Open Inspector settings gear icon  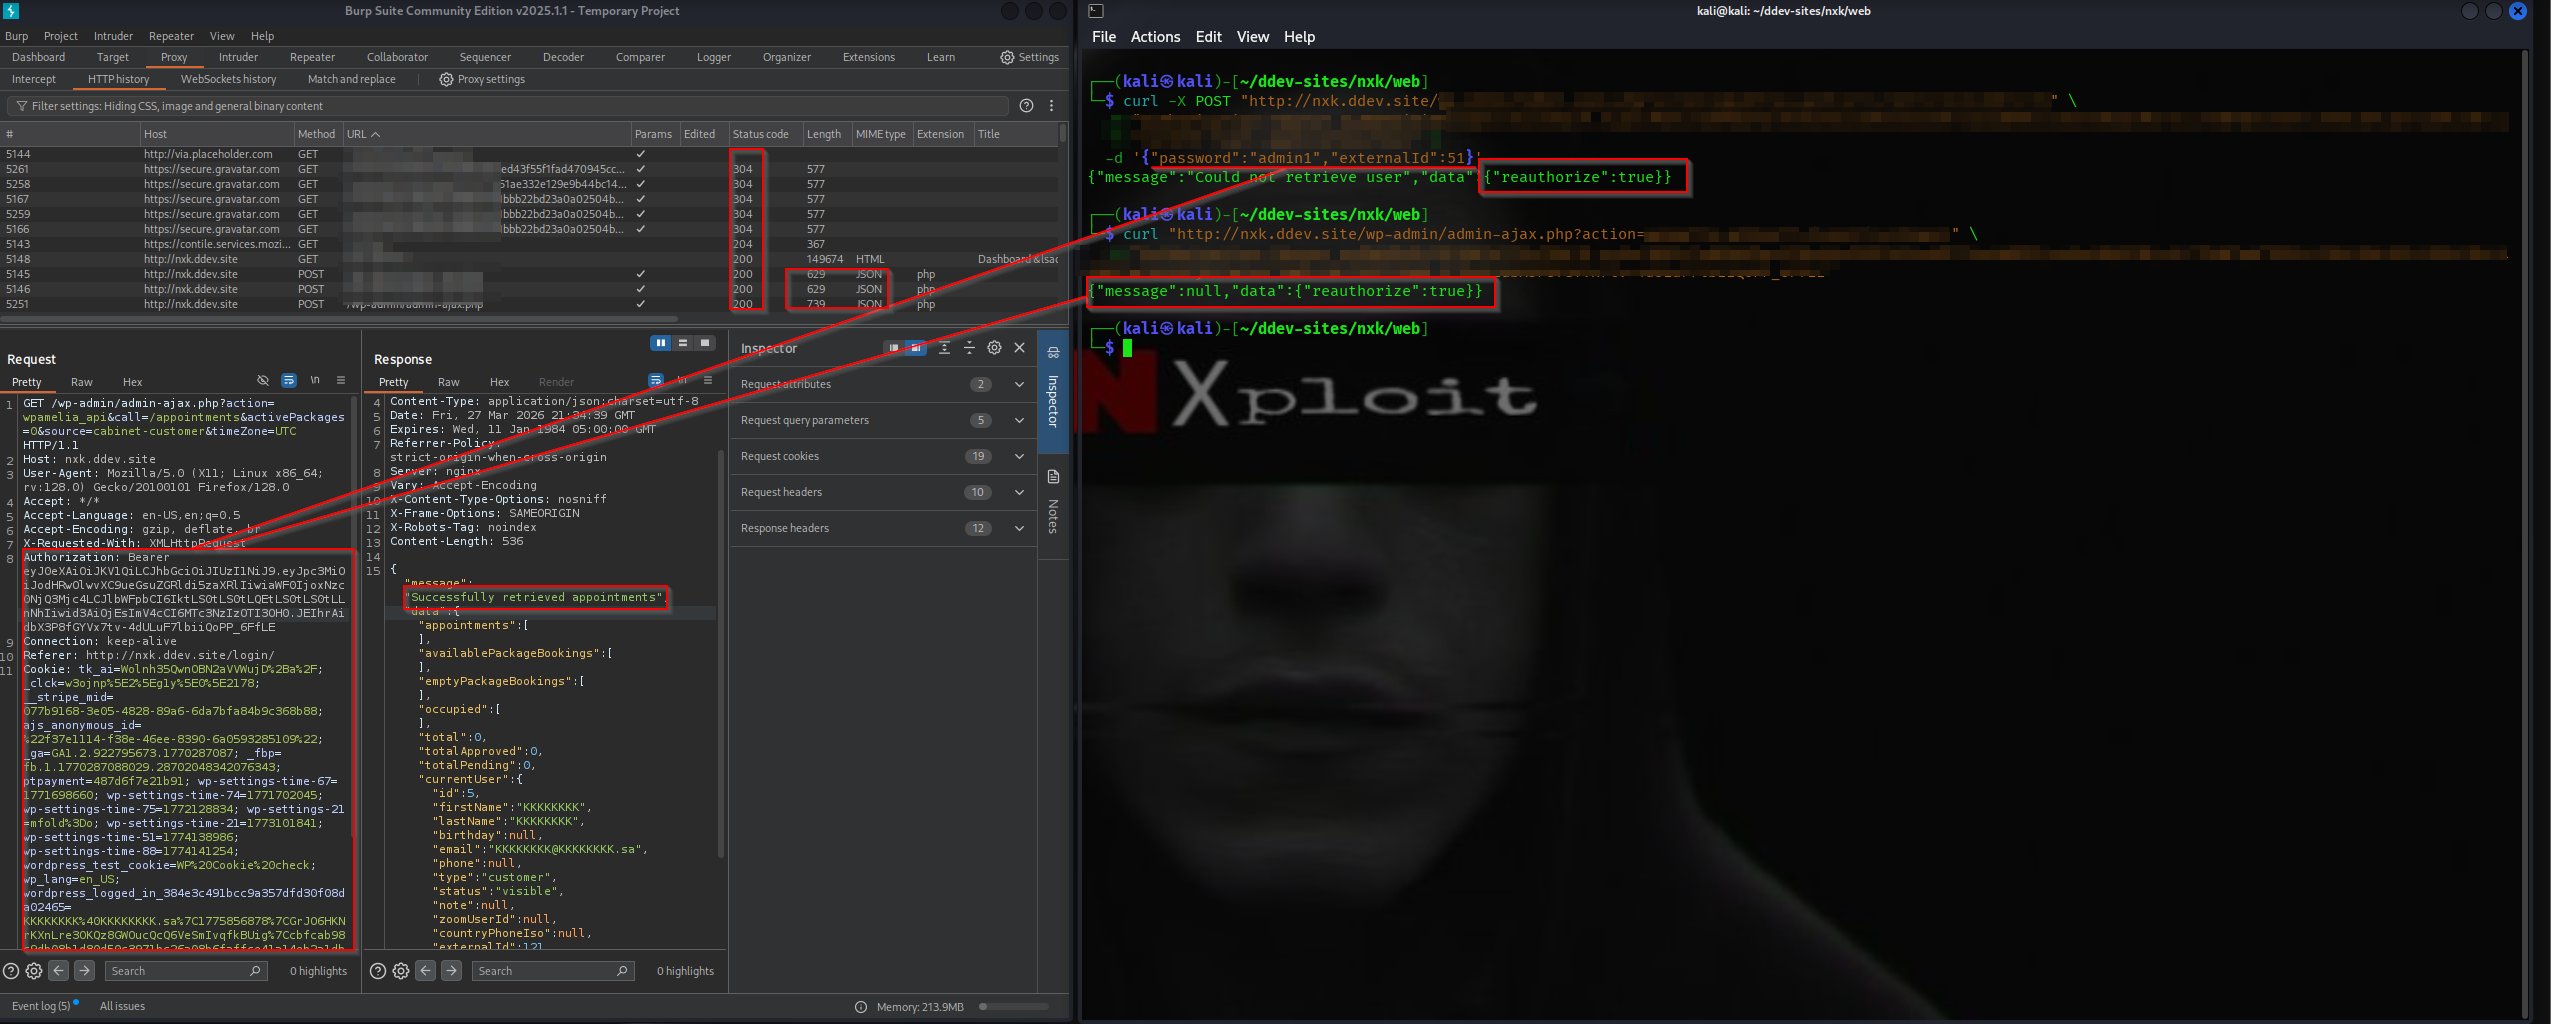(994, 348)
